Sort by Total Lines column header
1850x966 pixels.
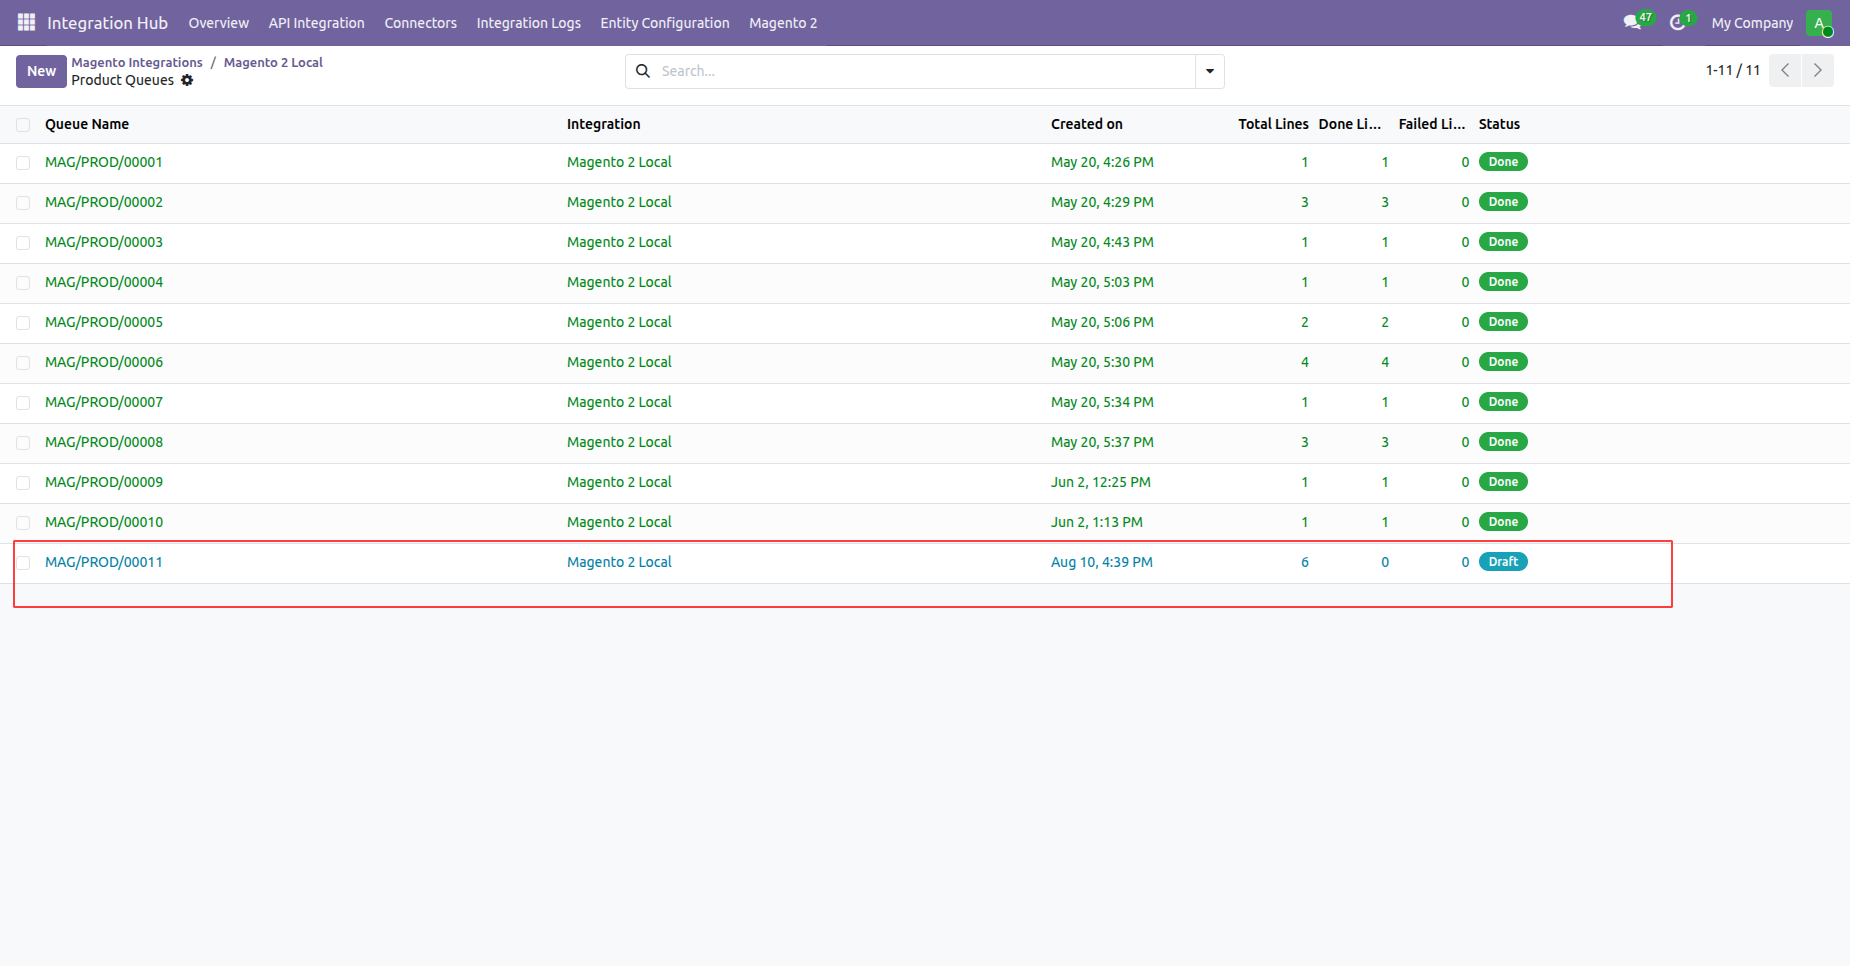coord(1273,124)
